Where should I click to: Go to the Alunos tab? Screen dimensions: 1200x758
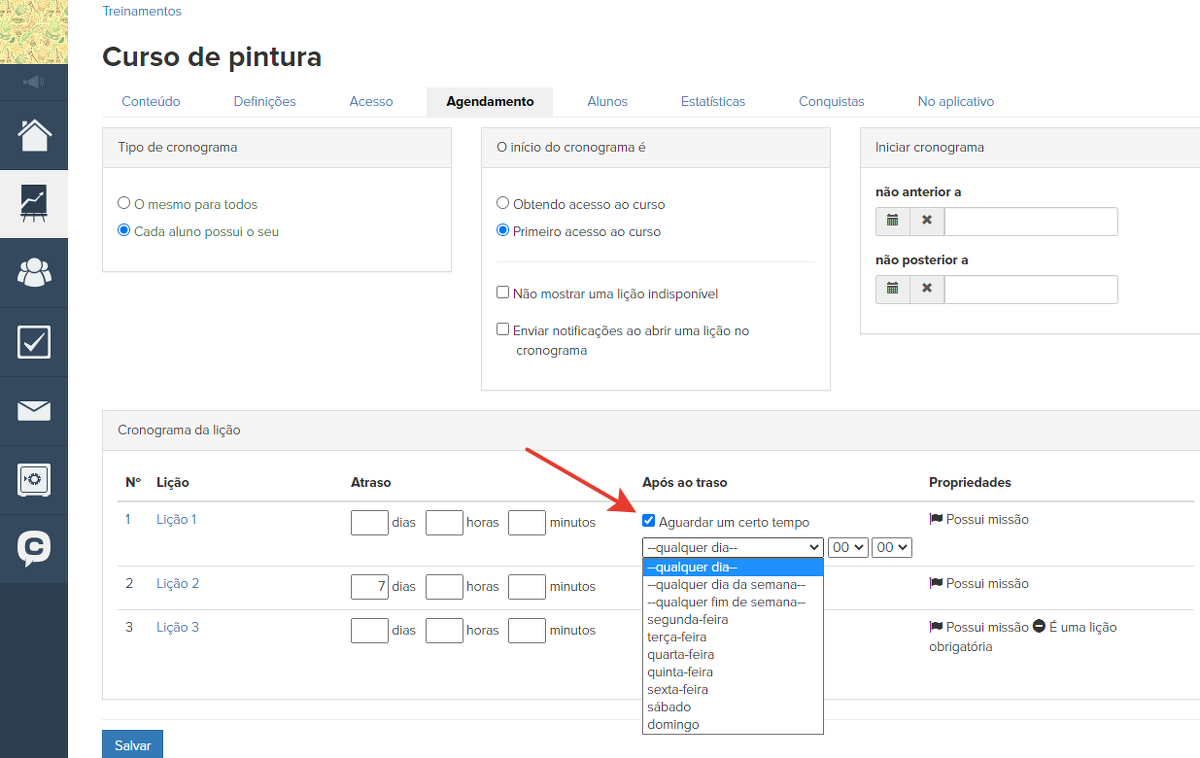tap(607, 101)
